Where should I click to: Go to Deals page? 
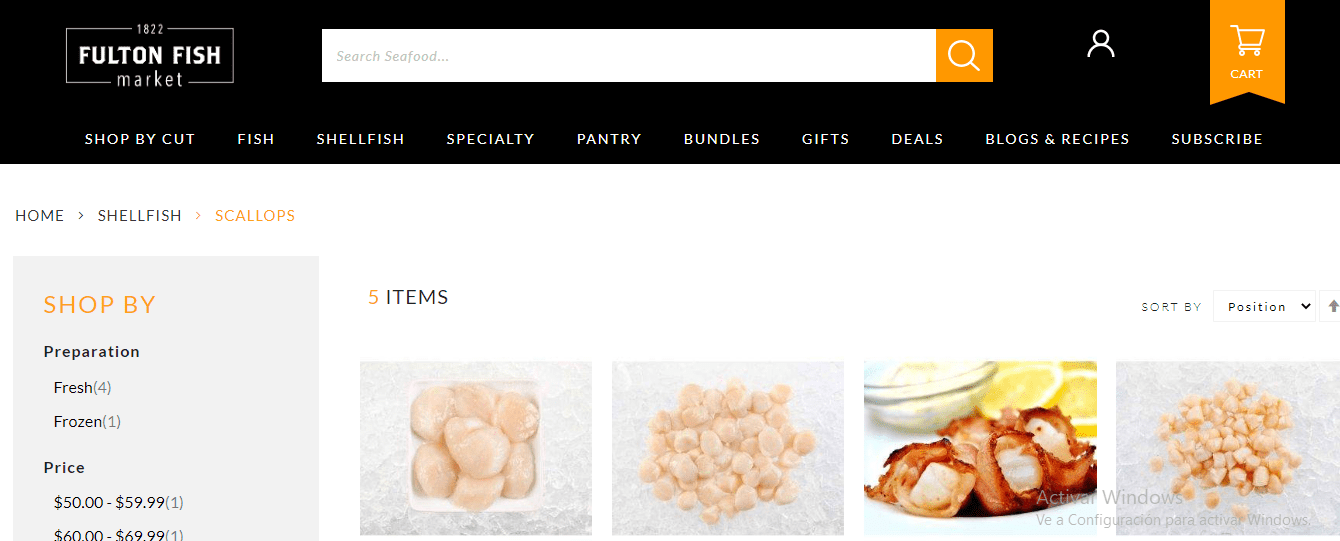click(917, 139)
